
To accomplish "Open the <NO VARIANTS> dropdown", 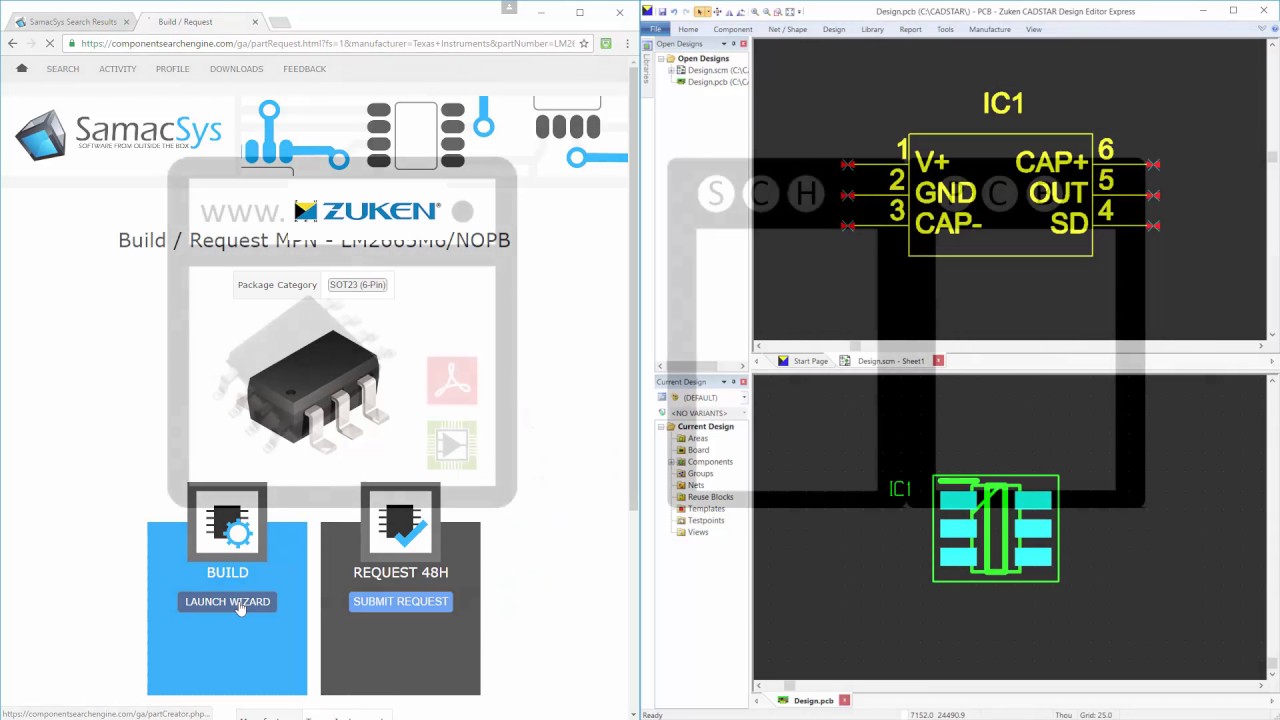I will (x=743, y=413).
